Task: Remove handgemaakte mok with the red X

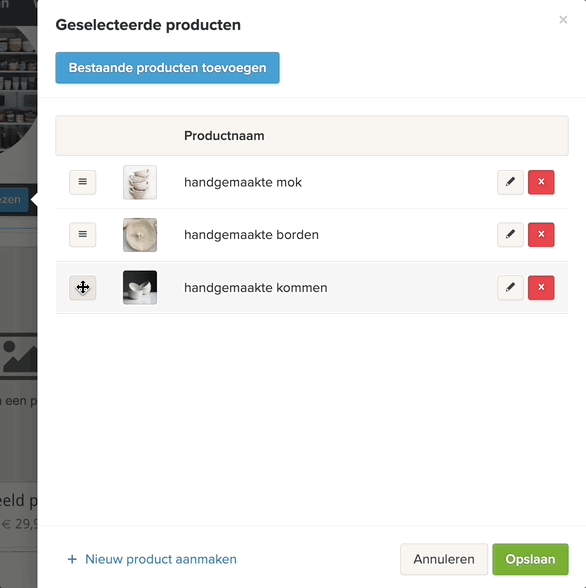Action: click(x=541, y=182)
